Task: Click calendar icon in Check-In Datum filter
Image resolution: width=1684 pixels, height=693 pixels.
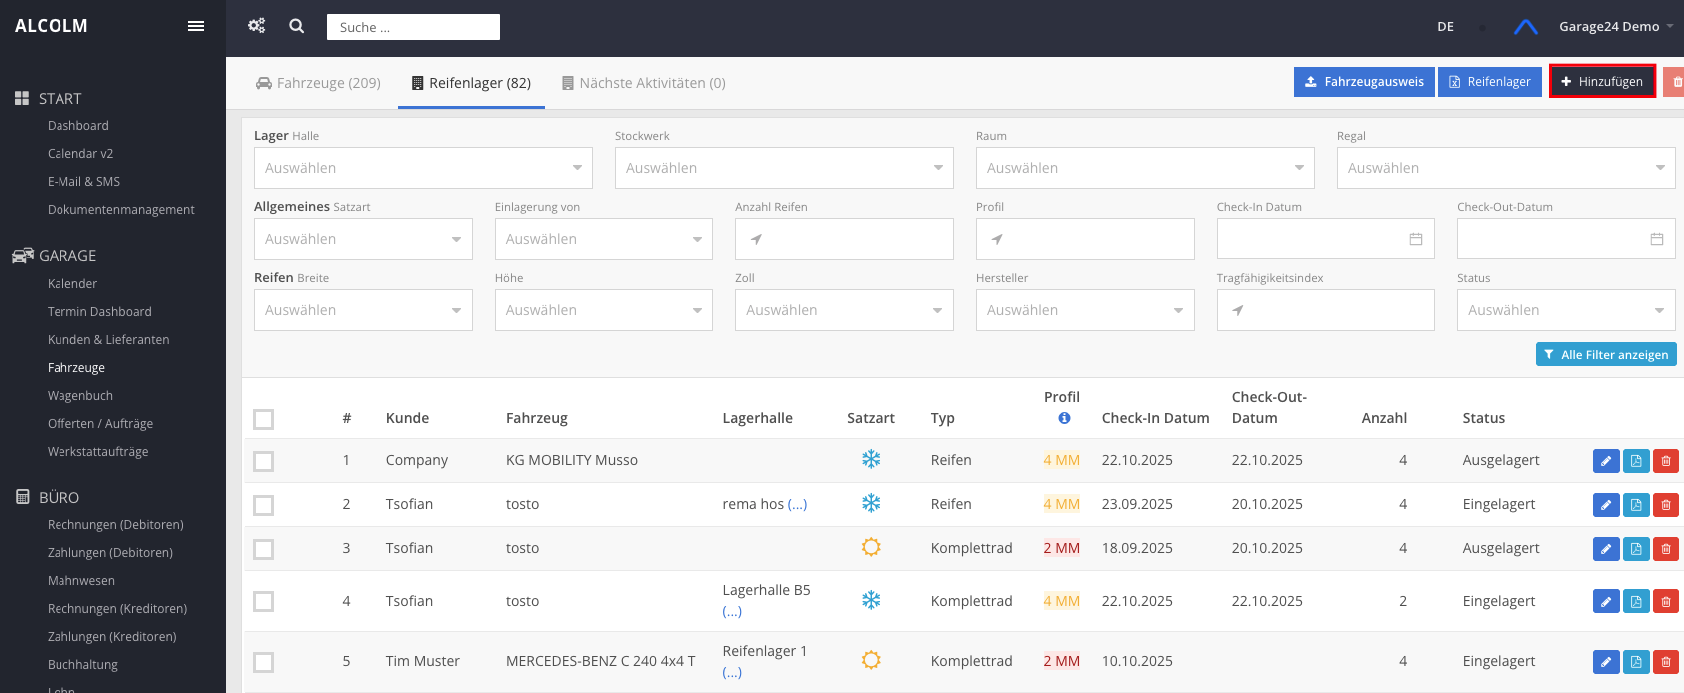Action: (1415, 239)
